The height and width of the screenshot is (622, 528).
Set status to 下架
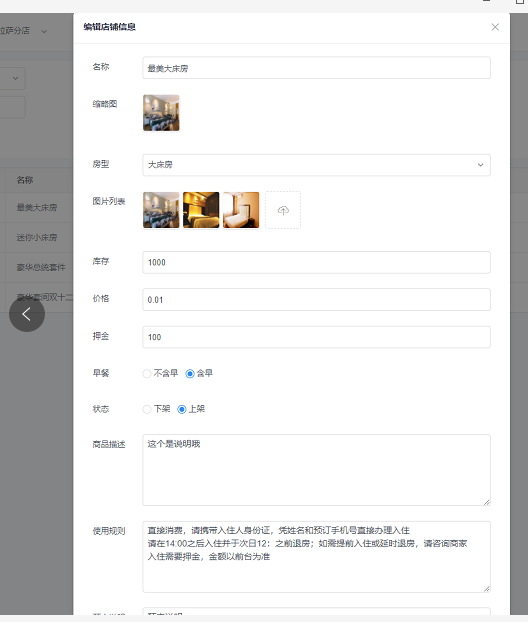pos(156,409)
